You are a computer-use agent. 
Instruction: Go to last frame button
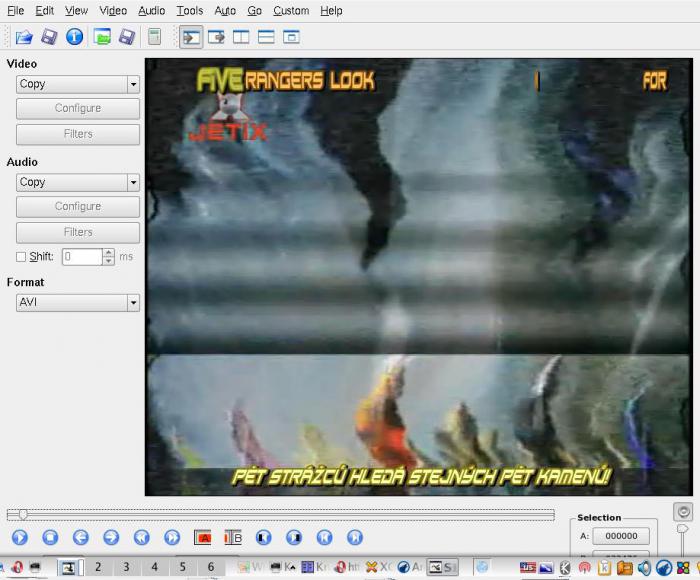[355, 537]
